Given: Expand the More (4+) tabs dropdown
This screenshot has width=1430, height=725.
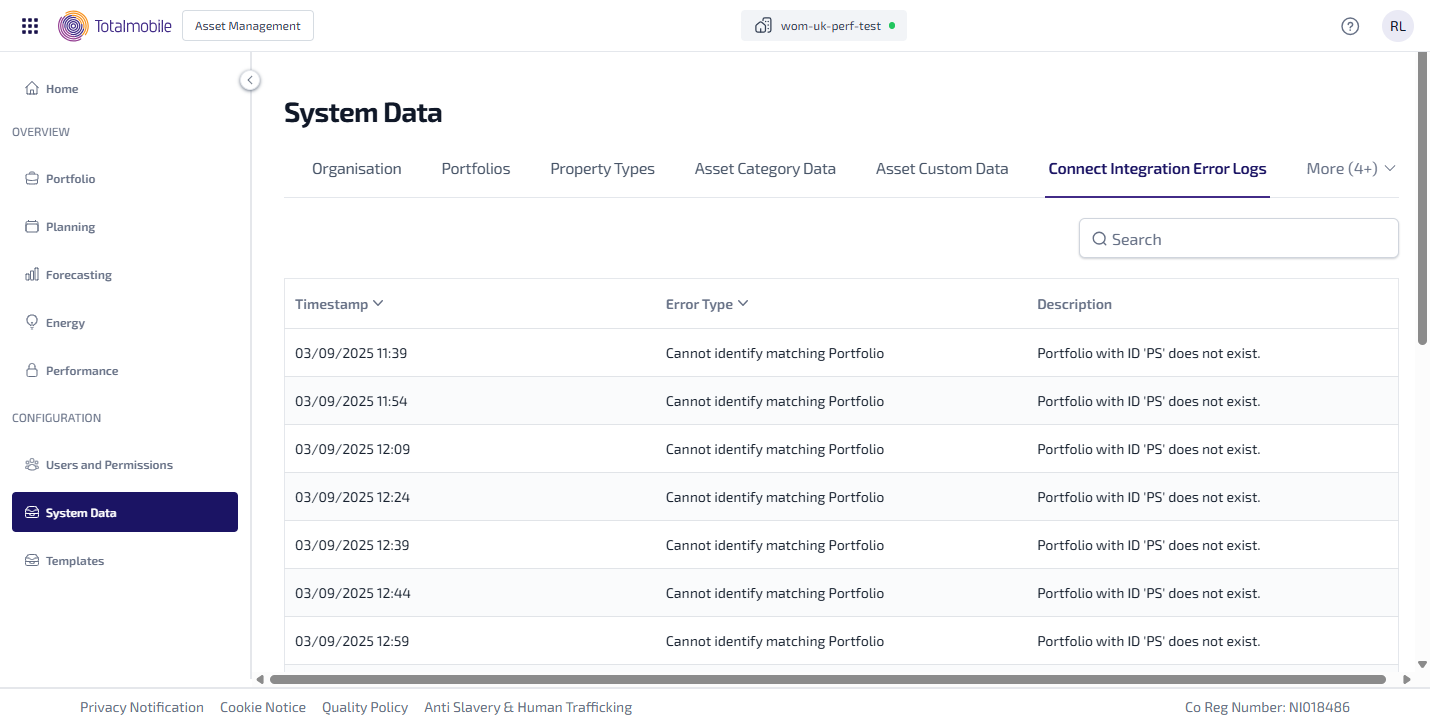Looking at the screenshot, I should tap(1350, 169).
